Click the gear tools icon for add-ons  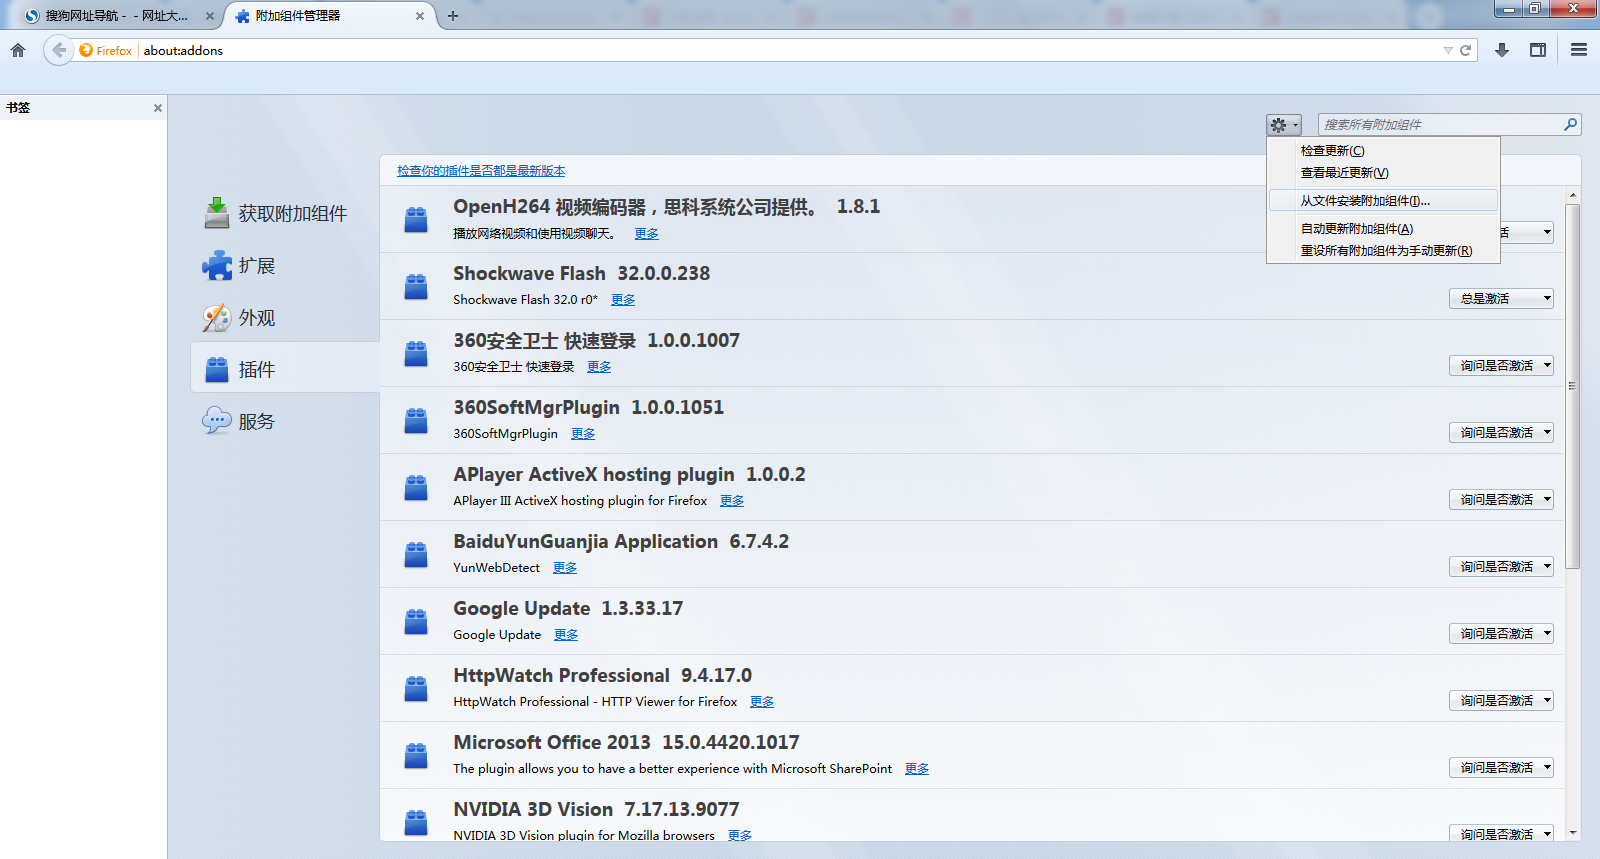(x=1284, y=125)
